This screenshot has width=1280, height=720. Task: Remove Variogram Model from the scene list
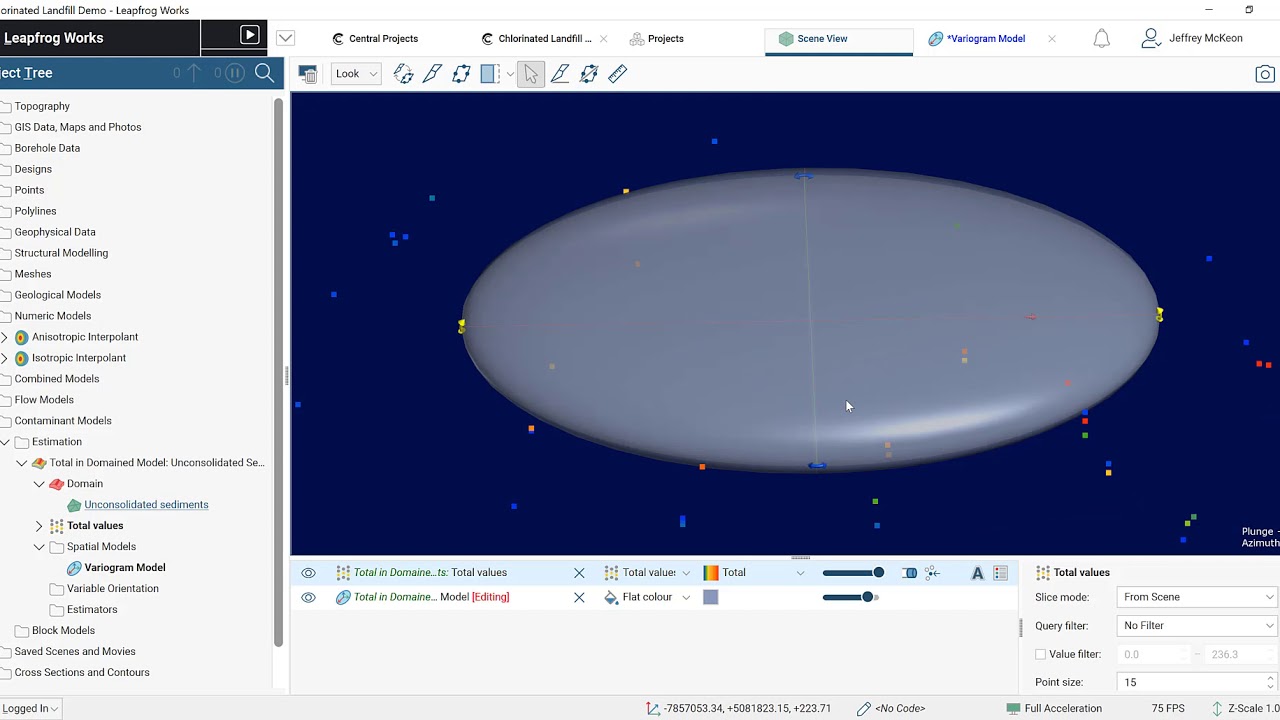point(579,597)
